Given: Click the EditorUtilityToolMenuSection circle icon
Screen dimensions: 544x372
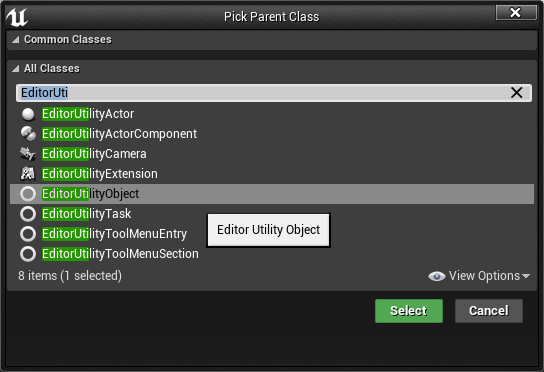Looking at the screenshot, I should pyautogui.click(x=28, y=254).
